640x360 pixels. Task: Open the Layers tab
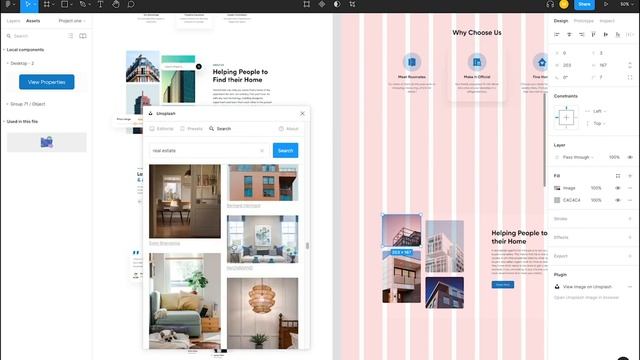click(13, 21)
